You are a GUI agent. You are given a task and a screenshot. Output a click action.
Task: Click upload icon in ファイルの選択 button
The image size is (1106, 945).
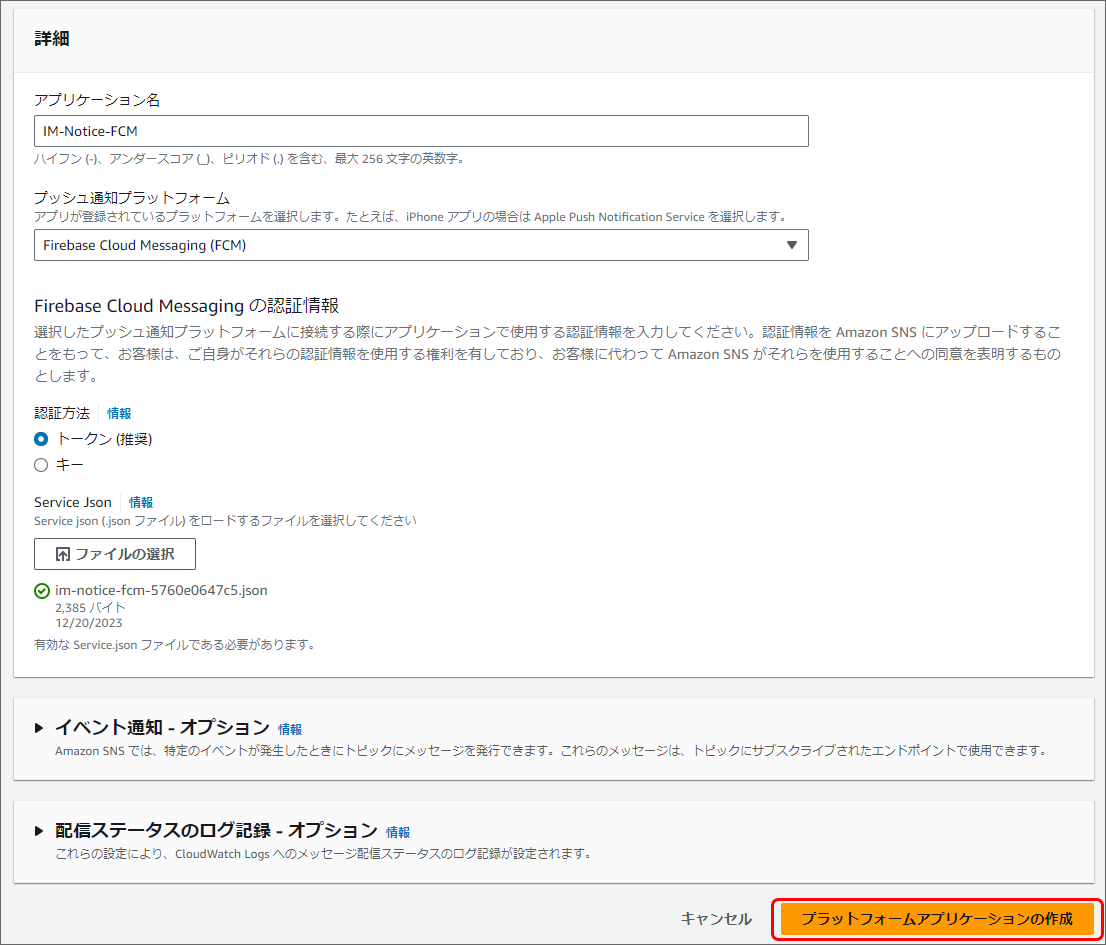click(x=63, y=554)
